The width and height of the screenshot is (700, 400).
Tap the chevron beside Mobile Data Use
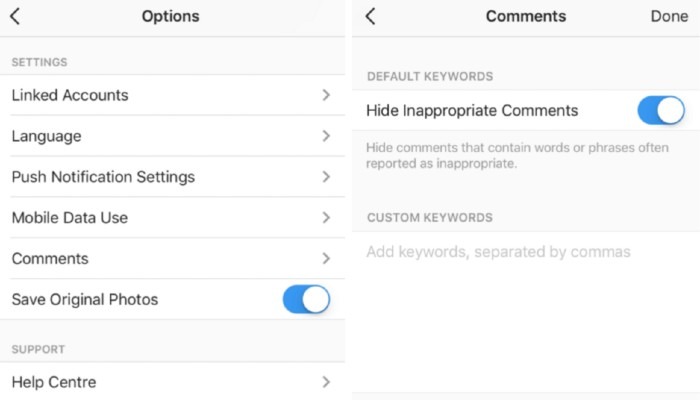(x=326, y=217)
